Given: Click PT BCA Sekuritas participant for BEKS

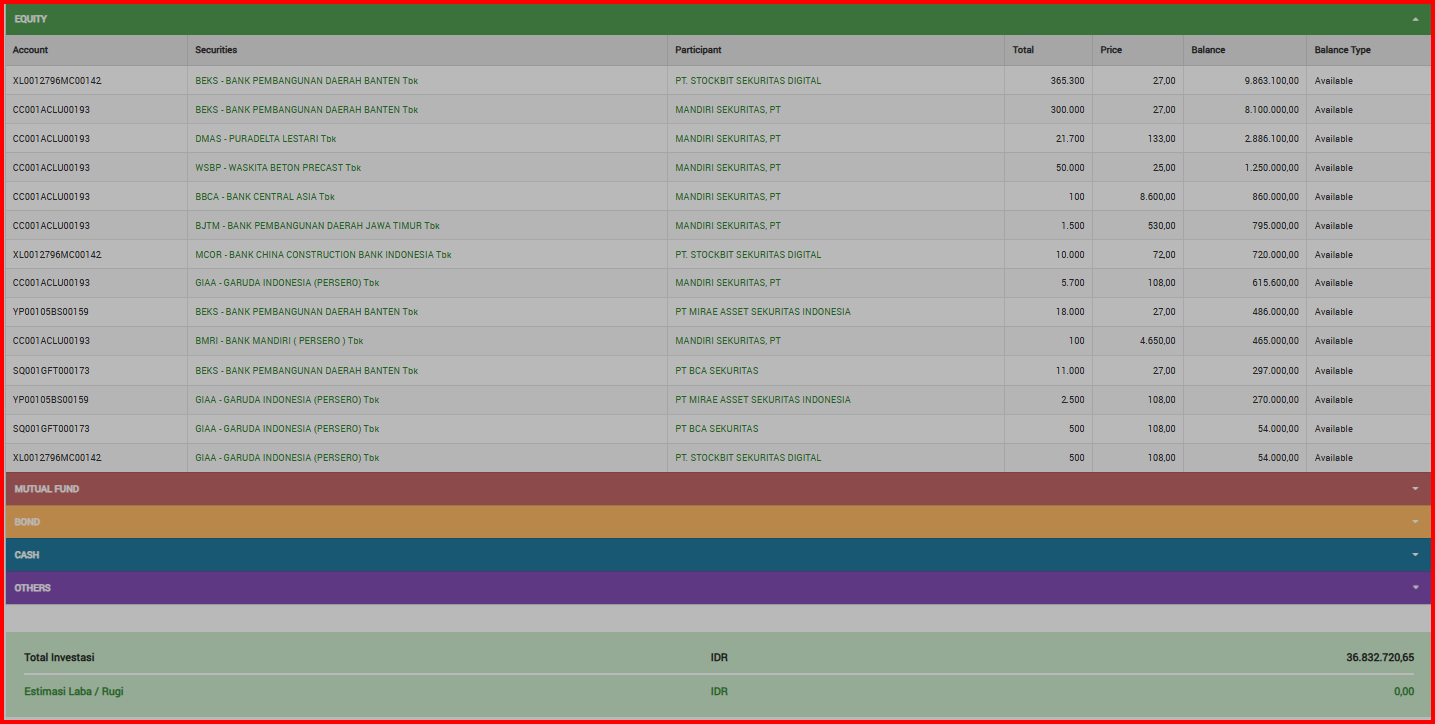Looking at the screenshot, I should pyautogui.click(x=716, y=371).
